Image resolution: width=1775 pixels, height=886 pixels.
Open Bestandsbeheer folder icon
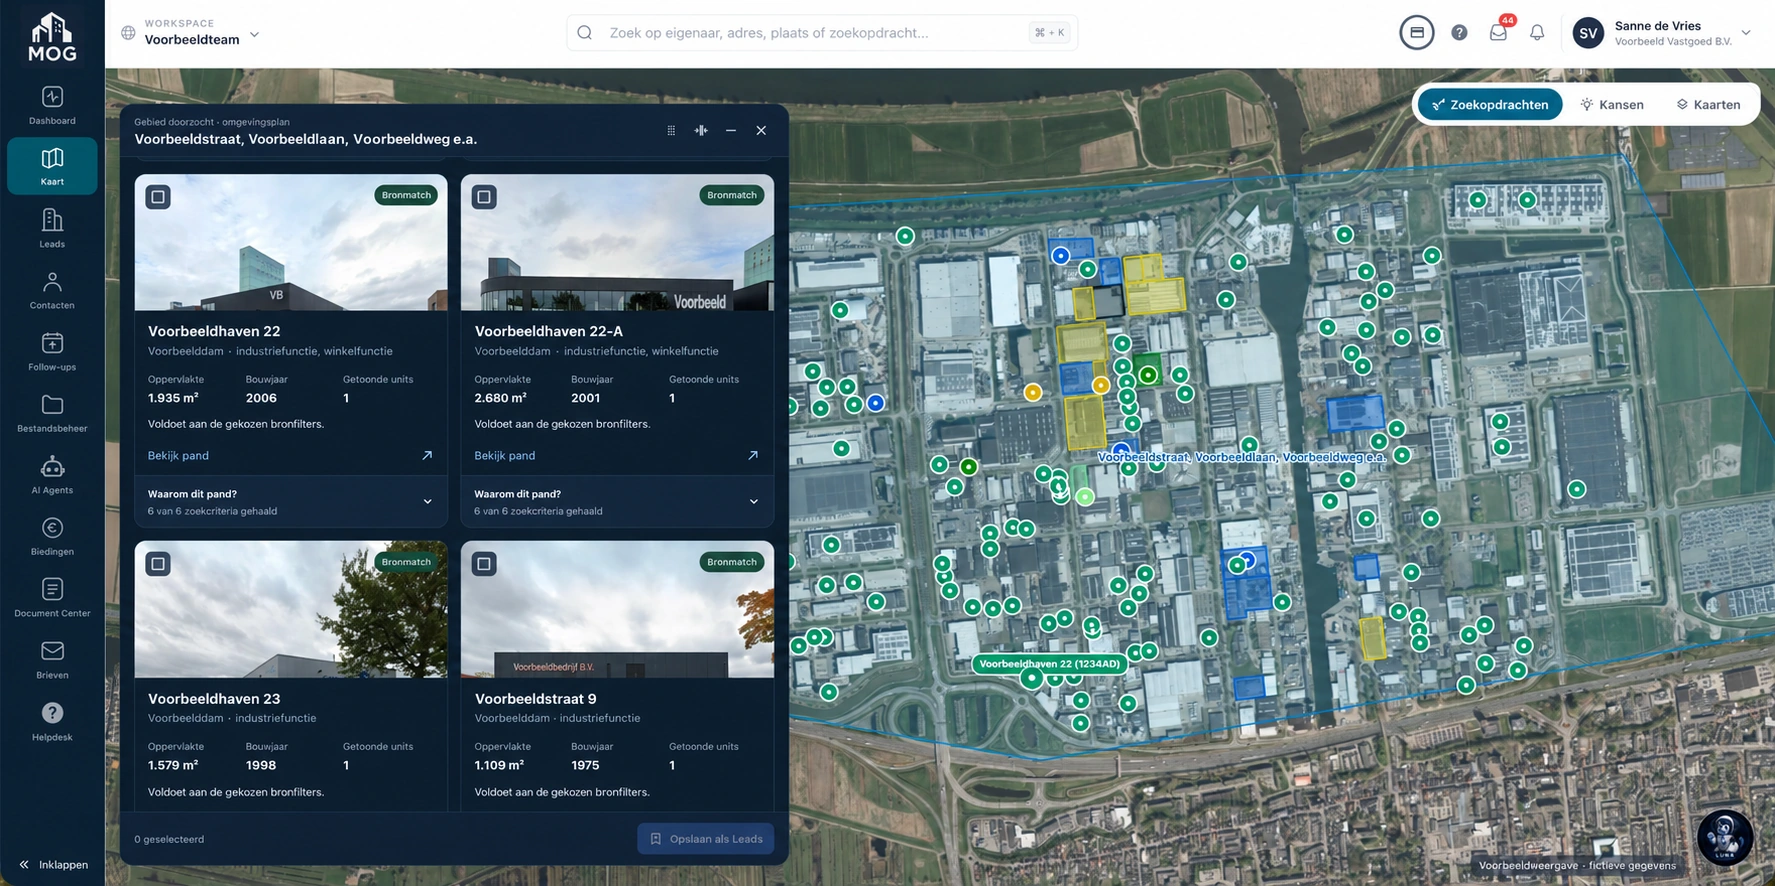click(52, 405)
